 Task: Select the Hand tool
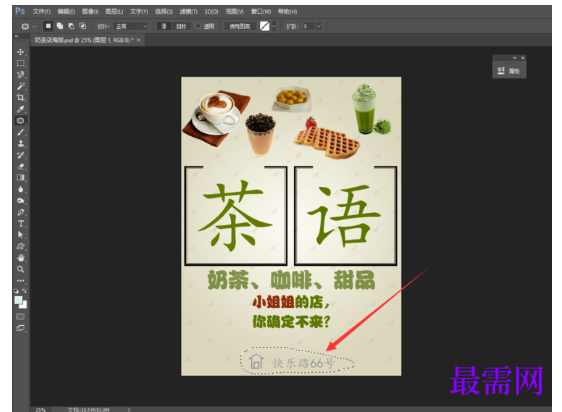point(20,258)
